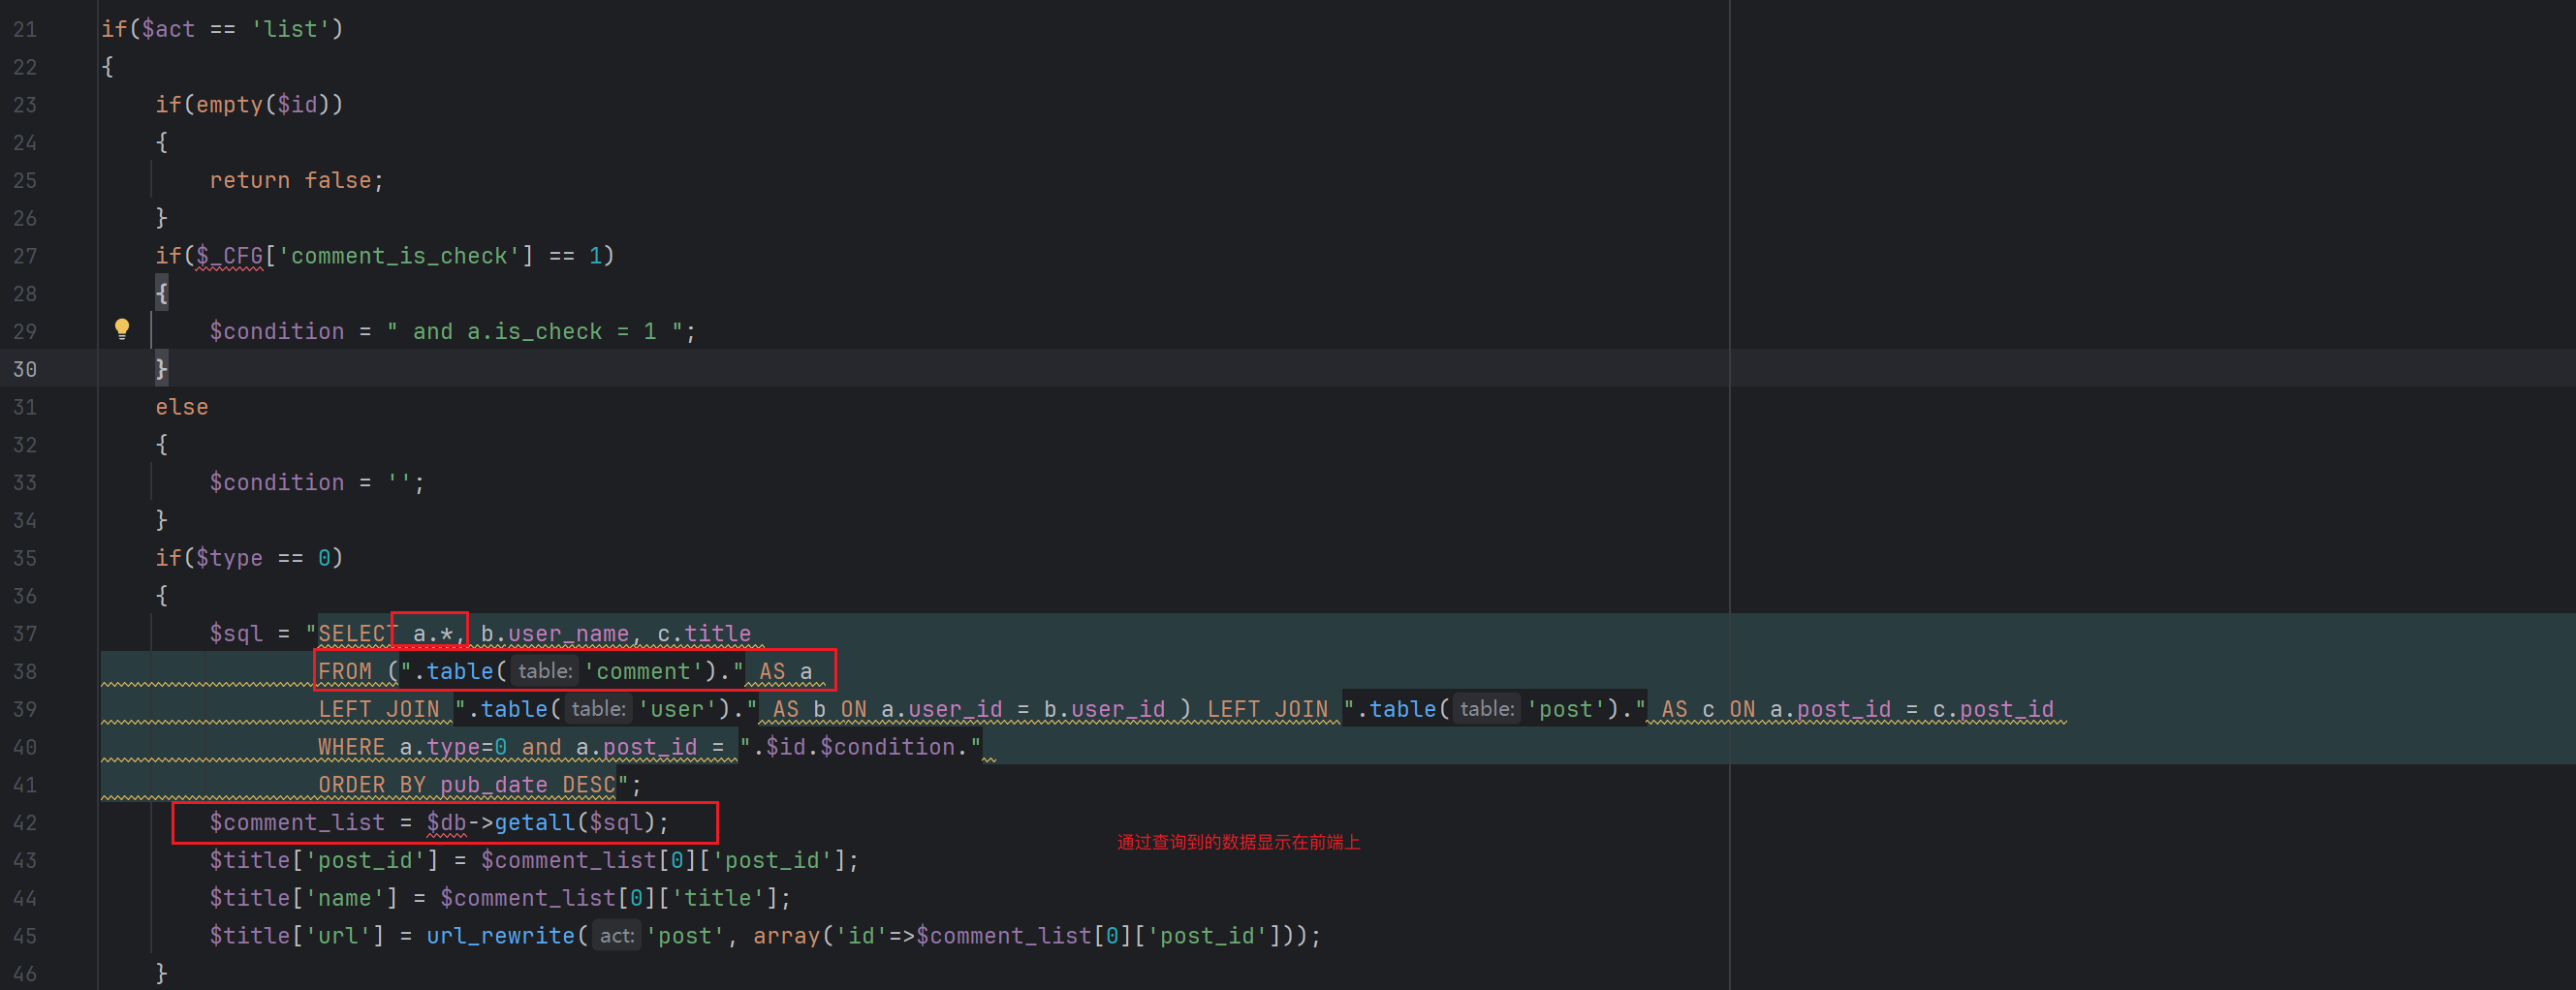The image size is (2576, 990).
Task: Click 'if($type == 0)' condition
Action: [x=249, y=558]
